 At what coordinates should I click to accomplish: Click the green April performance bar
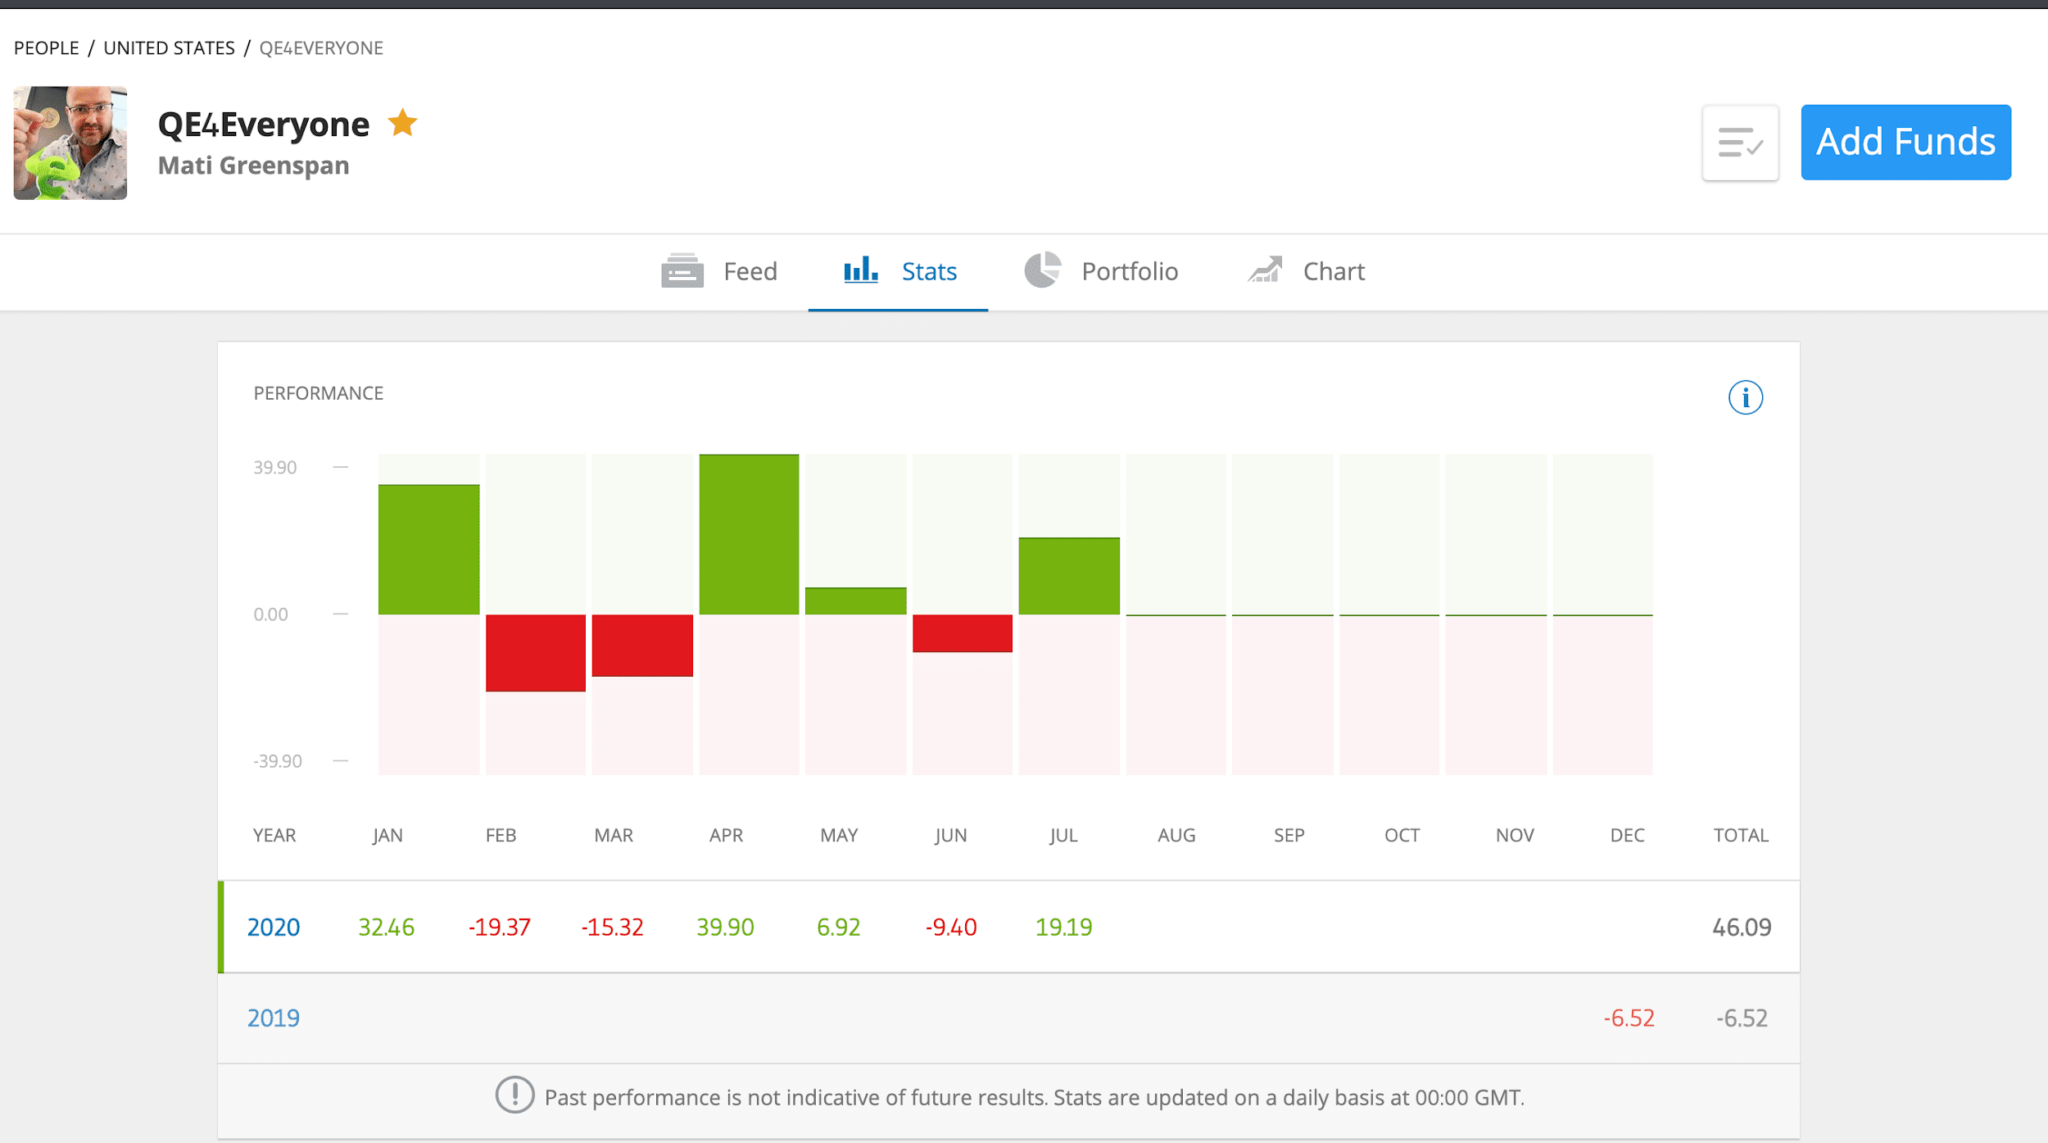pos(749,534)
